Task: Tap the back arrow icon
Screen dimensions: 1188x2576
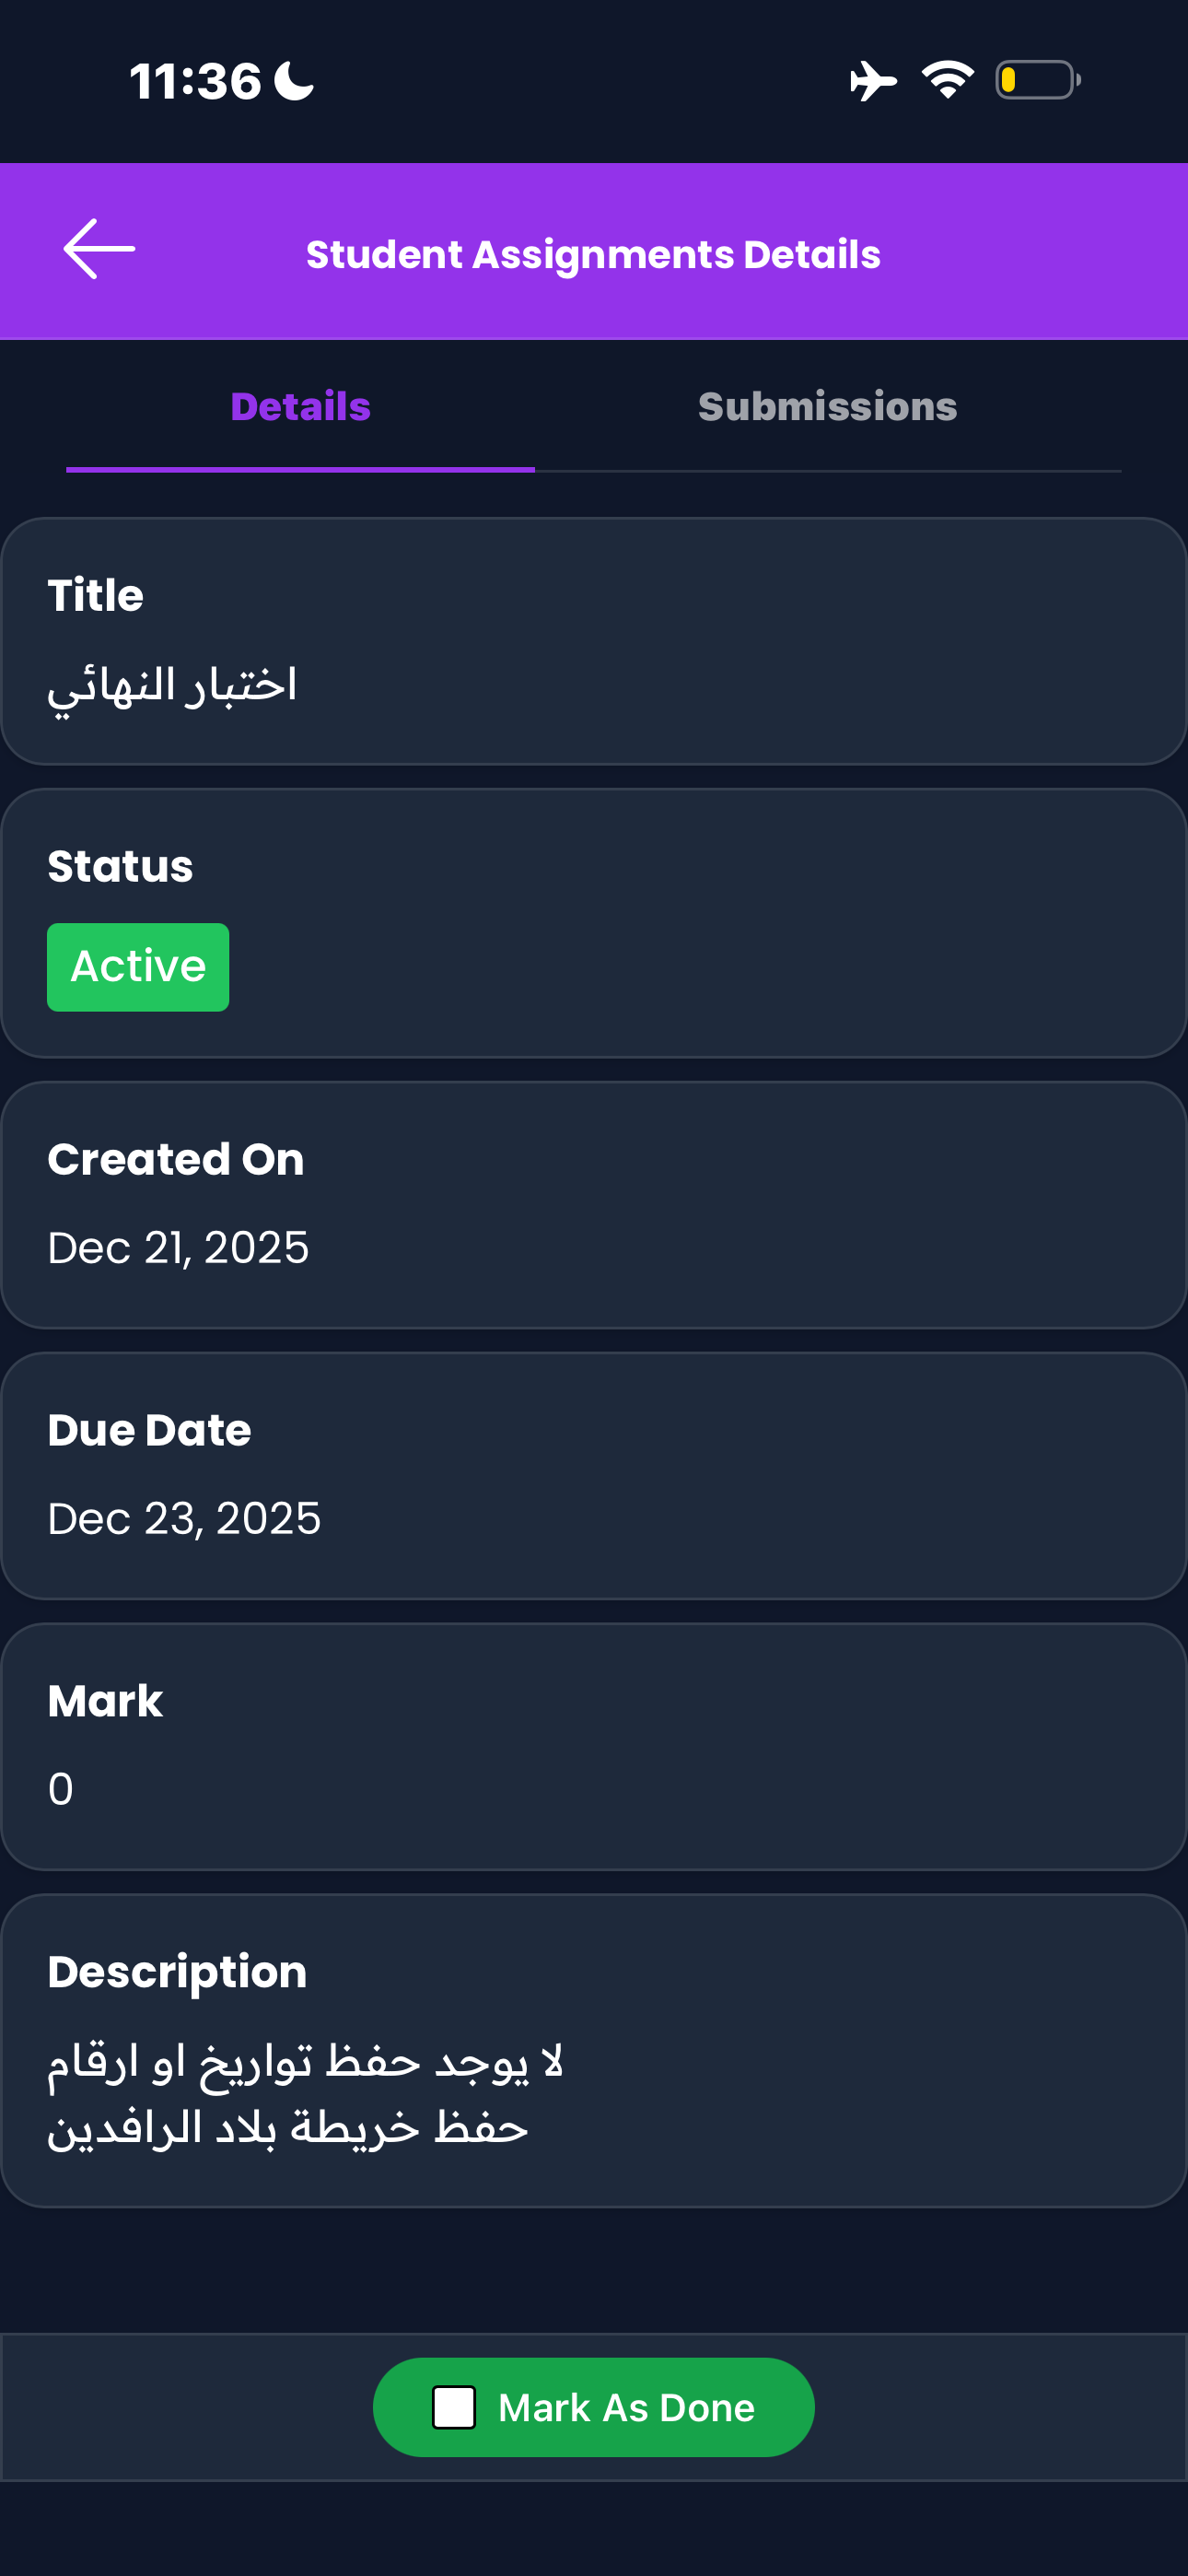Action: (99, 249)
